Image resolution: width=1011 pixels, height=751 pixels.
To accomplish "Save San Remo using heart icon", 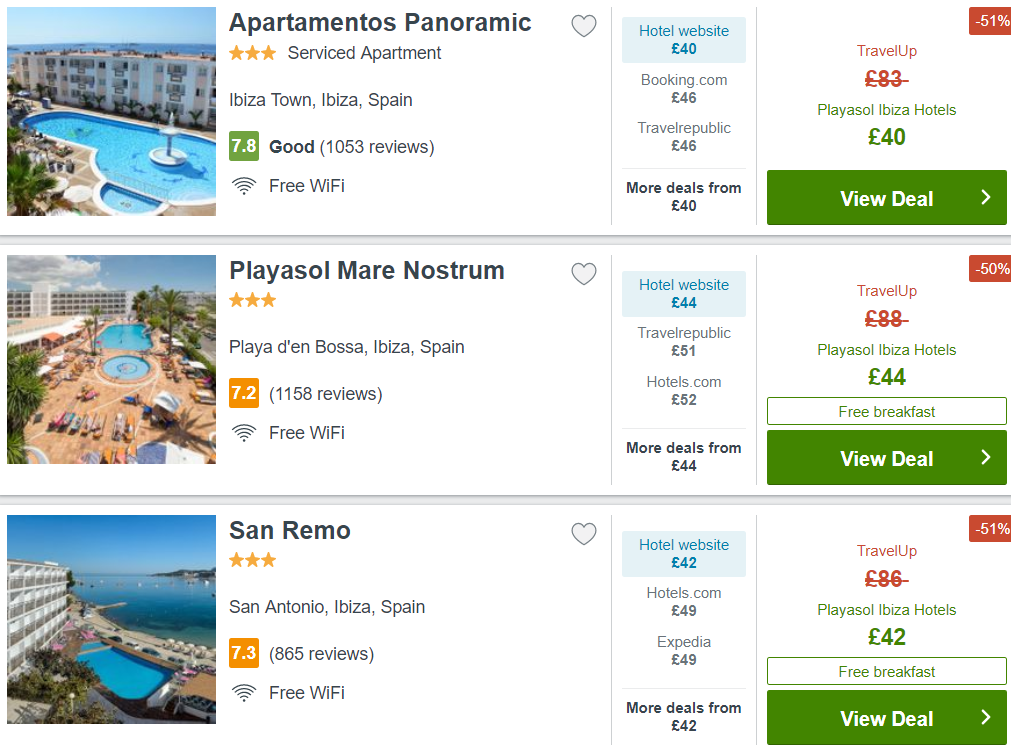I will pyautogui.click(x=584, y=534).
